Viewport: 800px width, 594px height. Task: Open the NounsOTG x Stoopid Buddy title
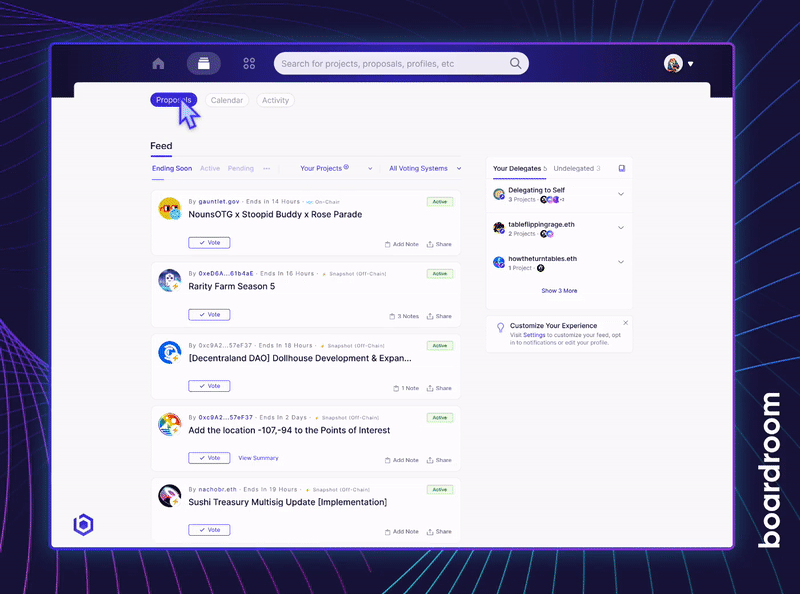click(275, 214)
